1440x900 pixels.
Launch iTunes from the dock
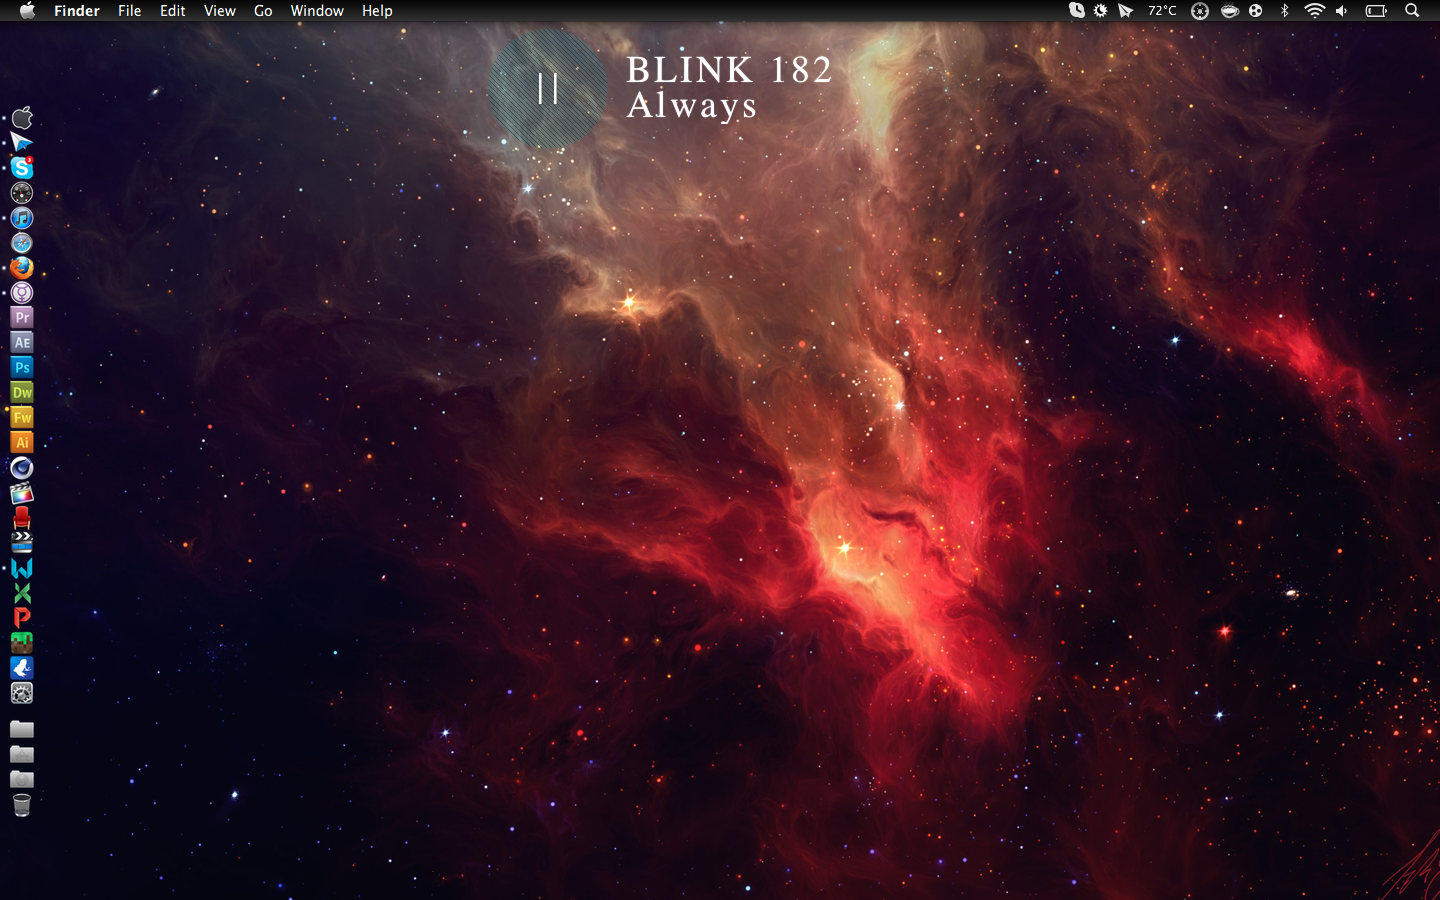pyautogui.click(x=22, y=217)
